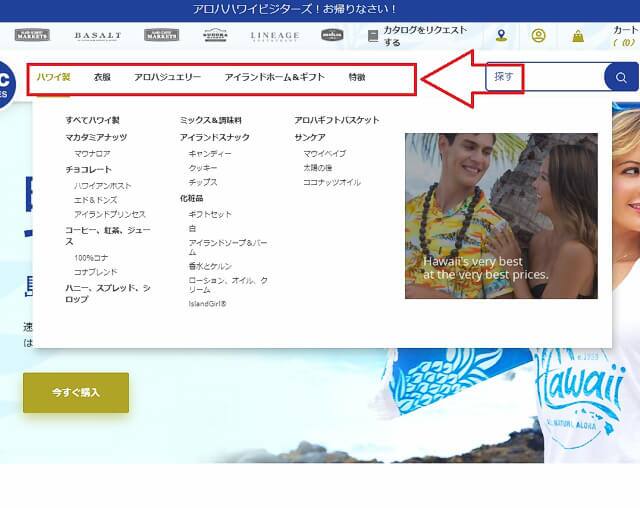Expand the アイランドホーム&ギフト menu
Screen dimensions: 640x508
coord(274,77)
